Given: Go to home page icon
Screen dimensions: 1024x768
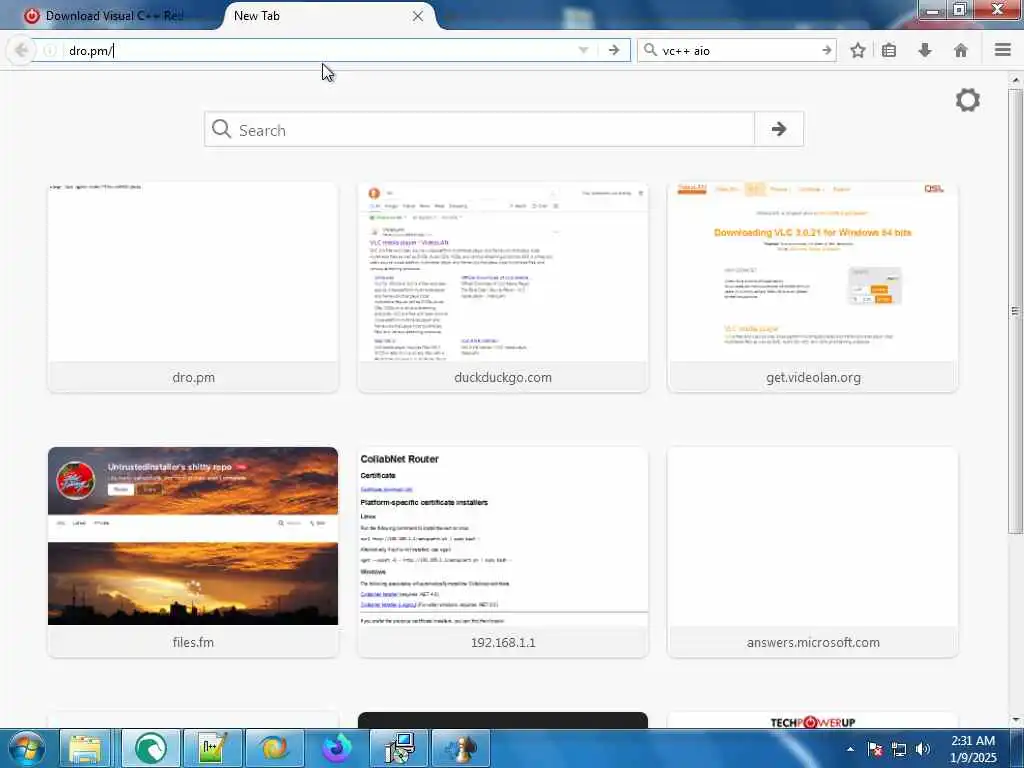Looking at the screenshot, I should tap(961, 50).
